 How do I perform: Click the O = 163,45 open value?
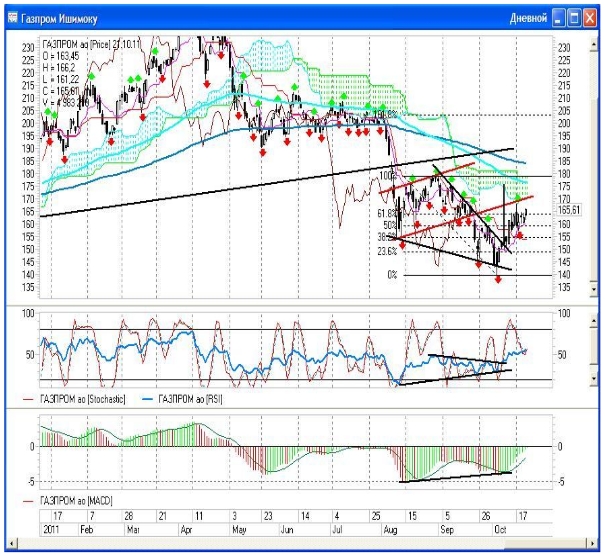click(61, 56)
